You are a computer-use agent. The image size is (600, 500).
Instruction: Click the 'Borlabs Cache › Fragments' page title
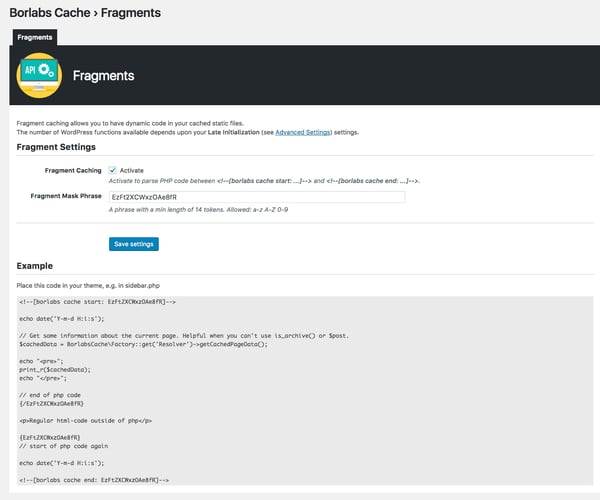pyautogui.click(x=85, y=13)
